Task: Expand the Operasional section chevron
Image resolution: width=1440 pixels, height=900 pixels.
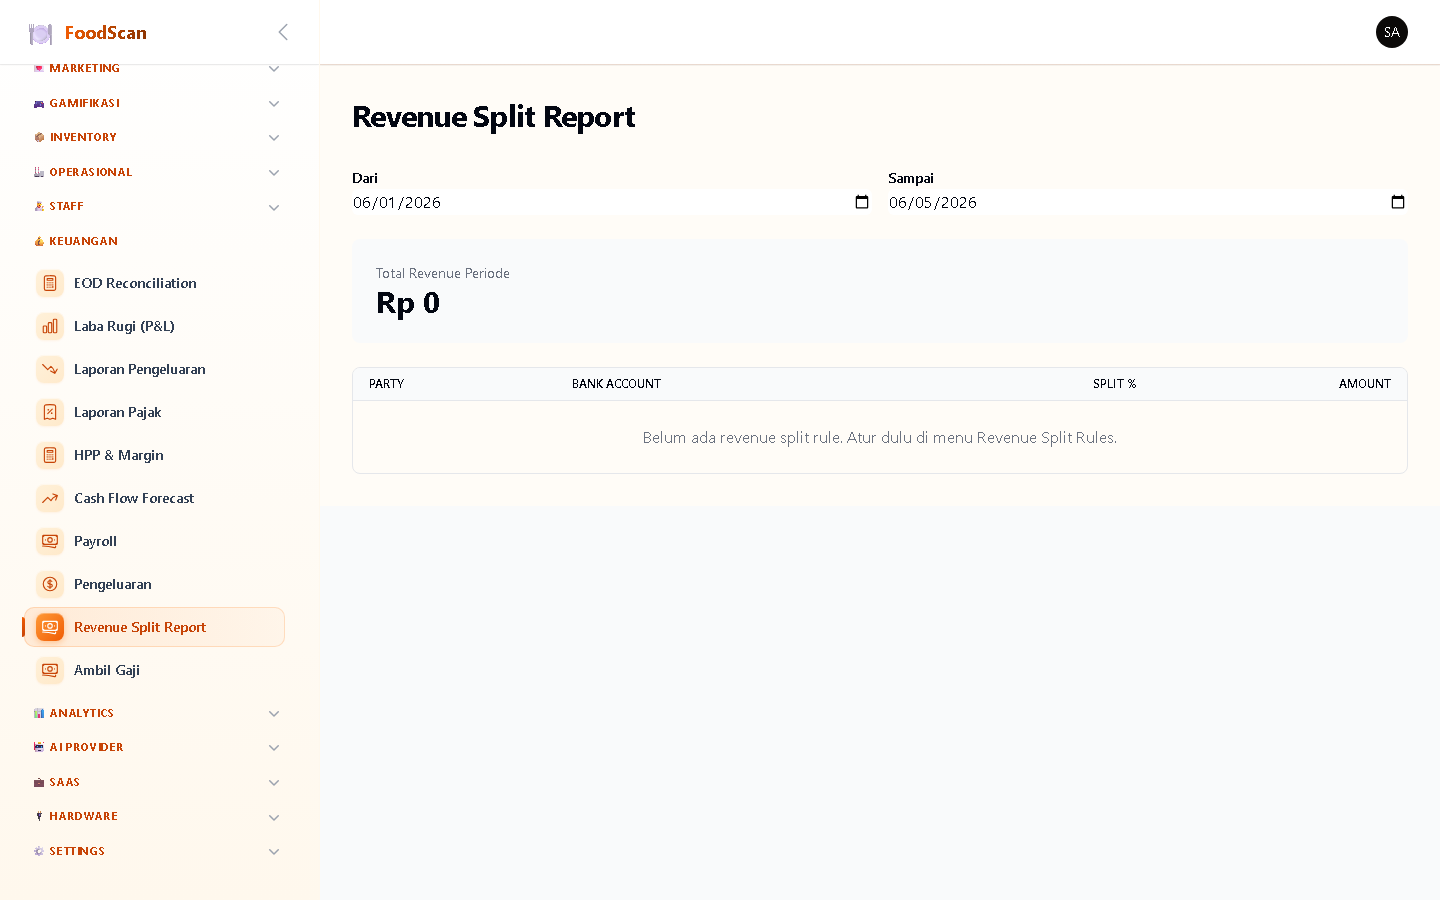Action: (274, 173)
